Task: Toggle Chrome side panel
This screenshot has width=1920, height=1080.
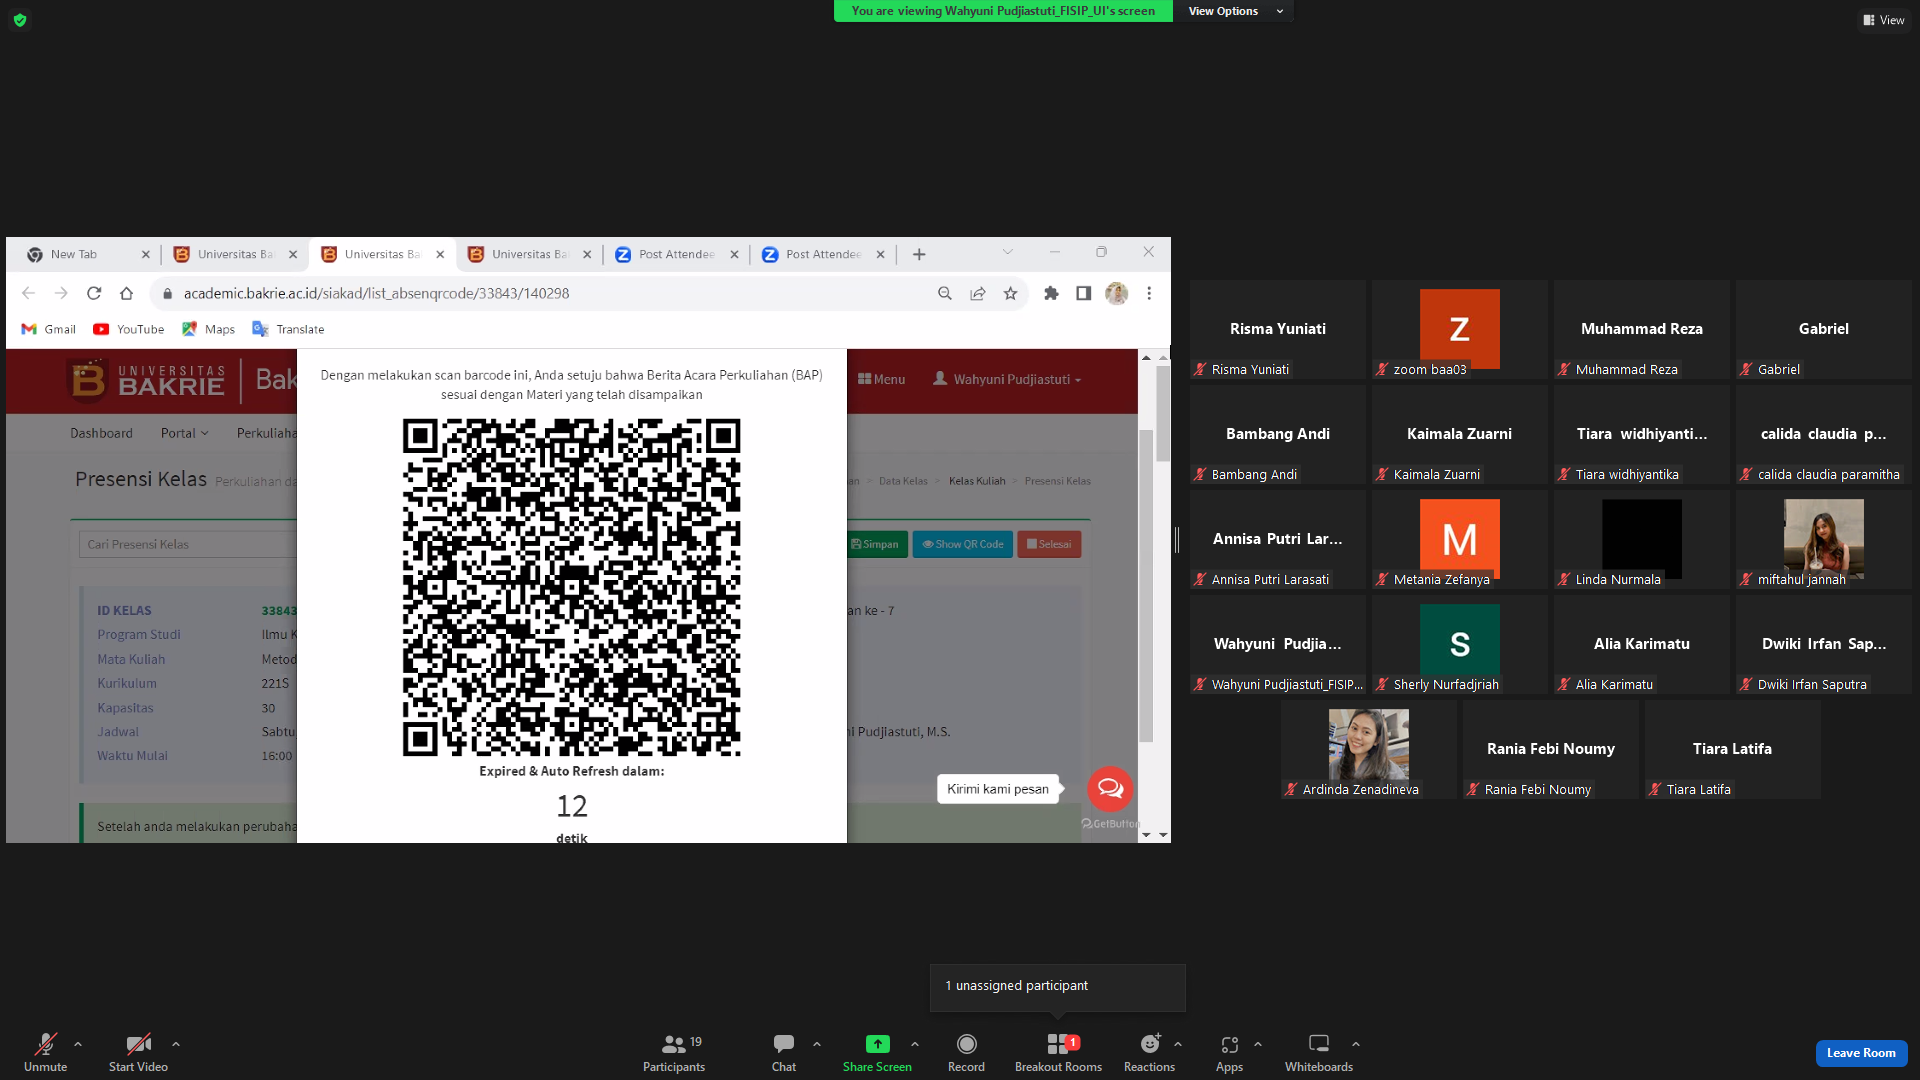Action: pos(1083,293)
